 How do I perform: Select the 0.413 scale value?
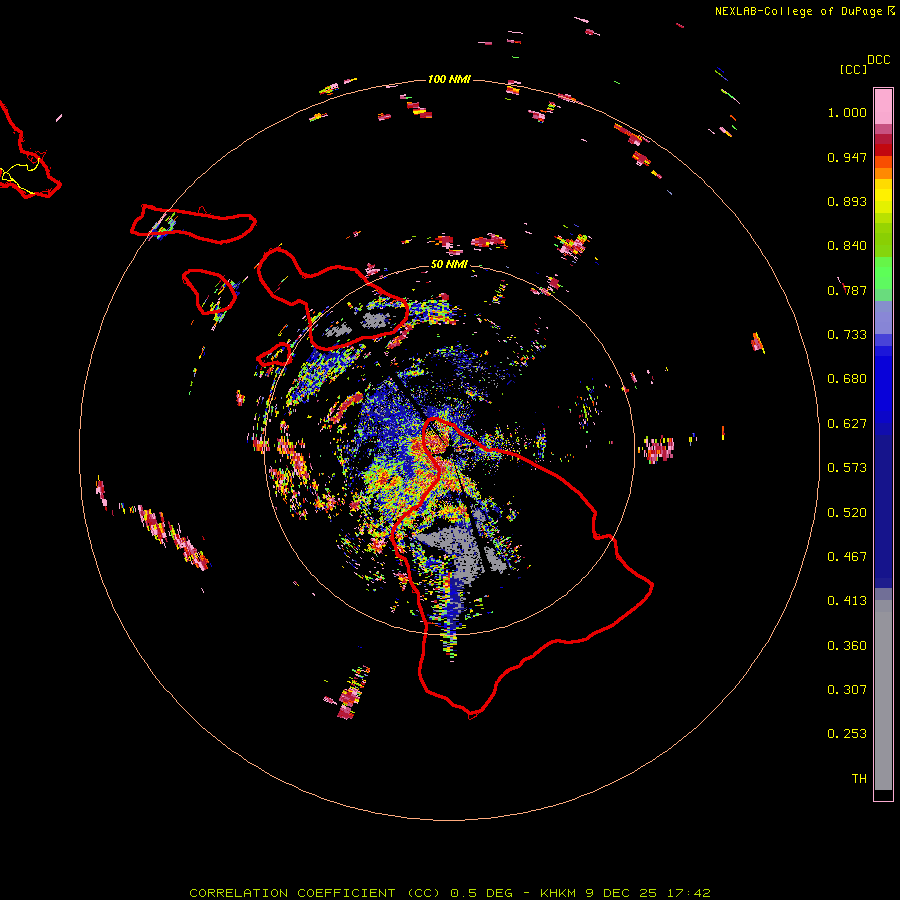(847, 601)
